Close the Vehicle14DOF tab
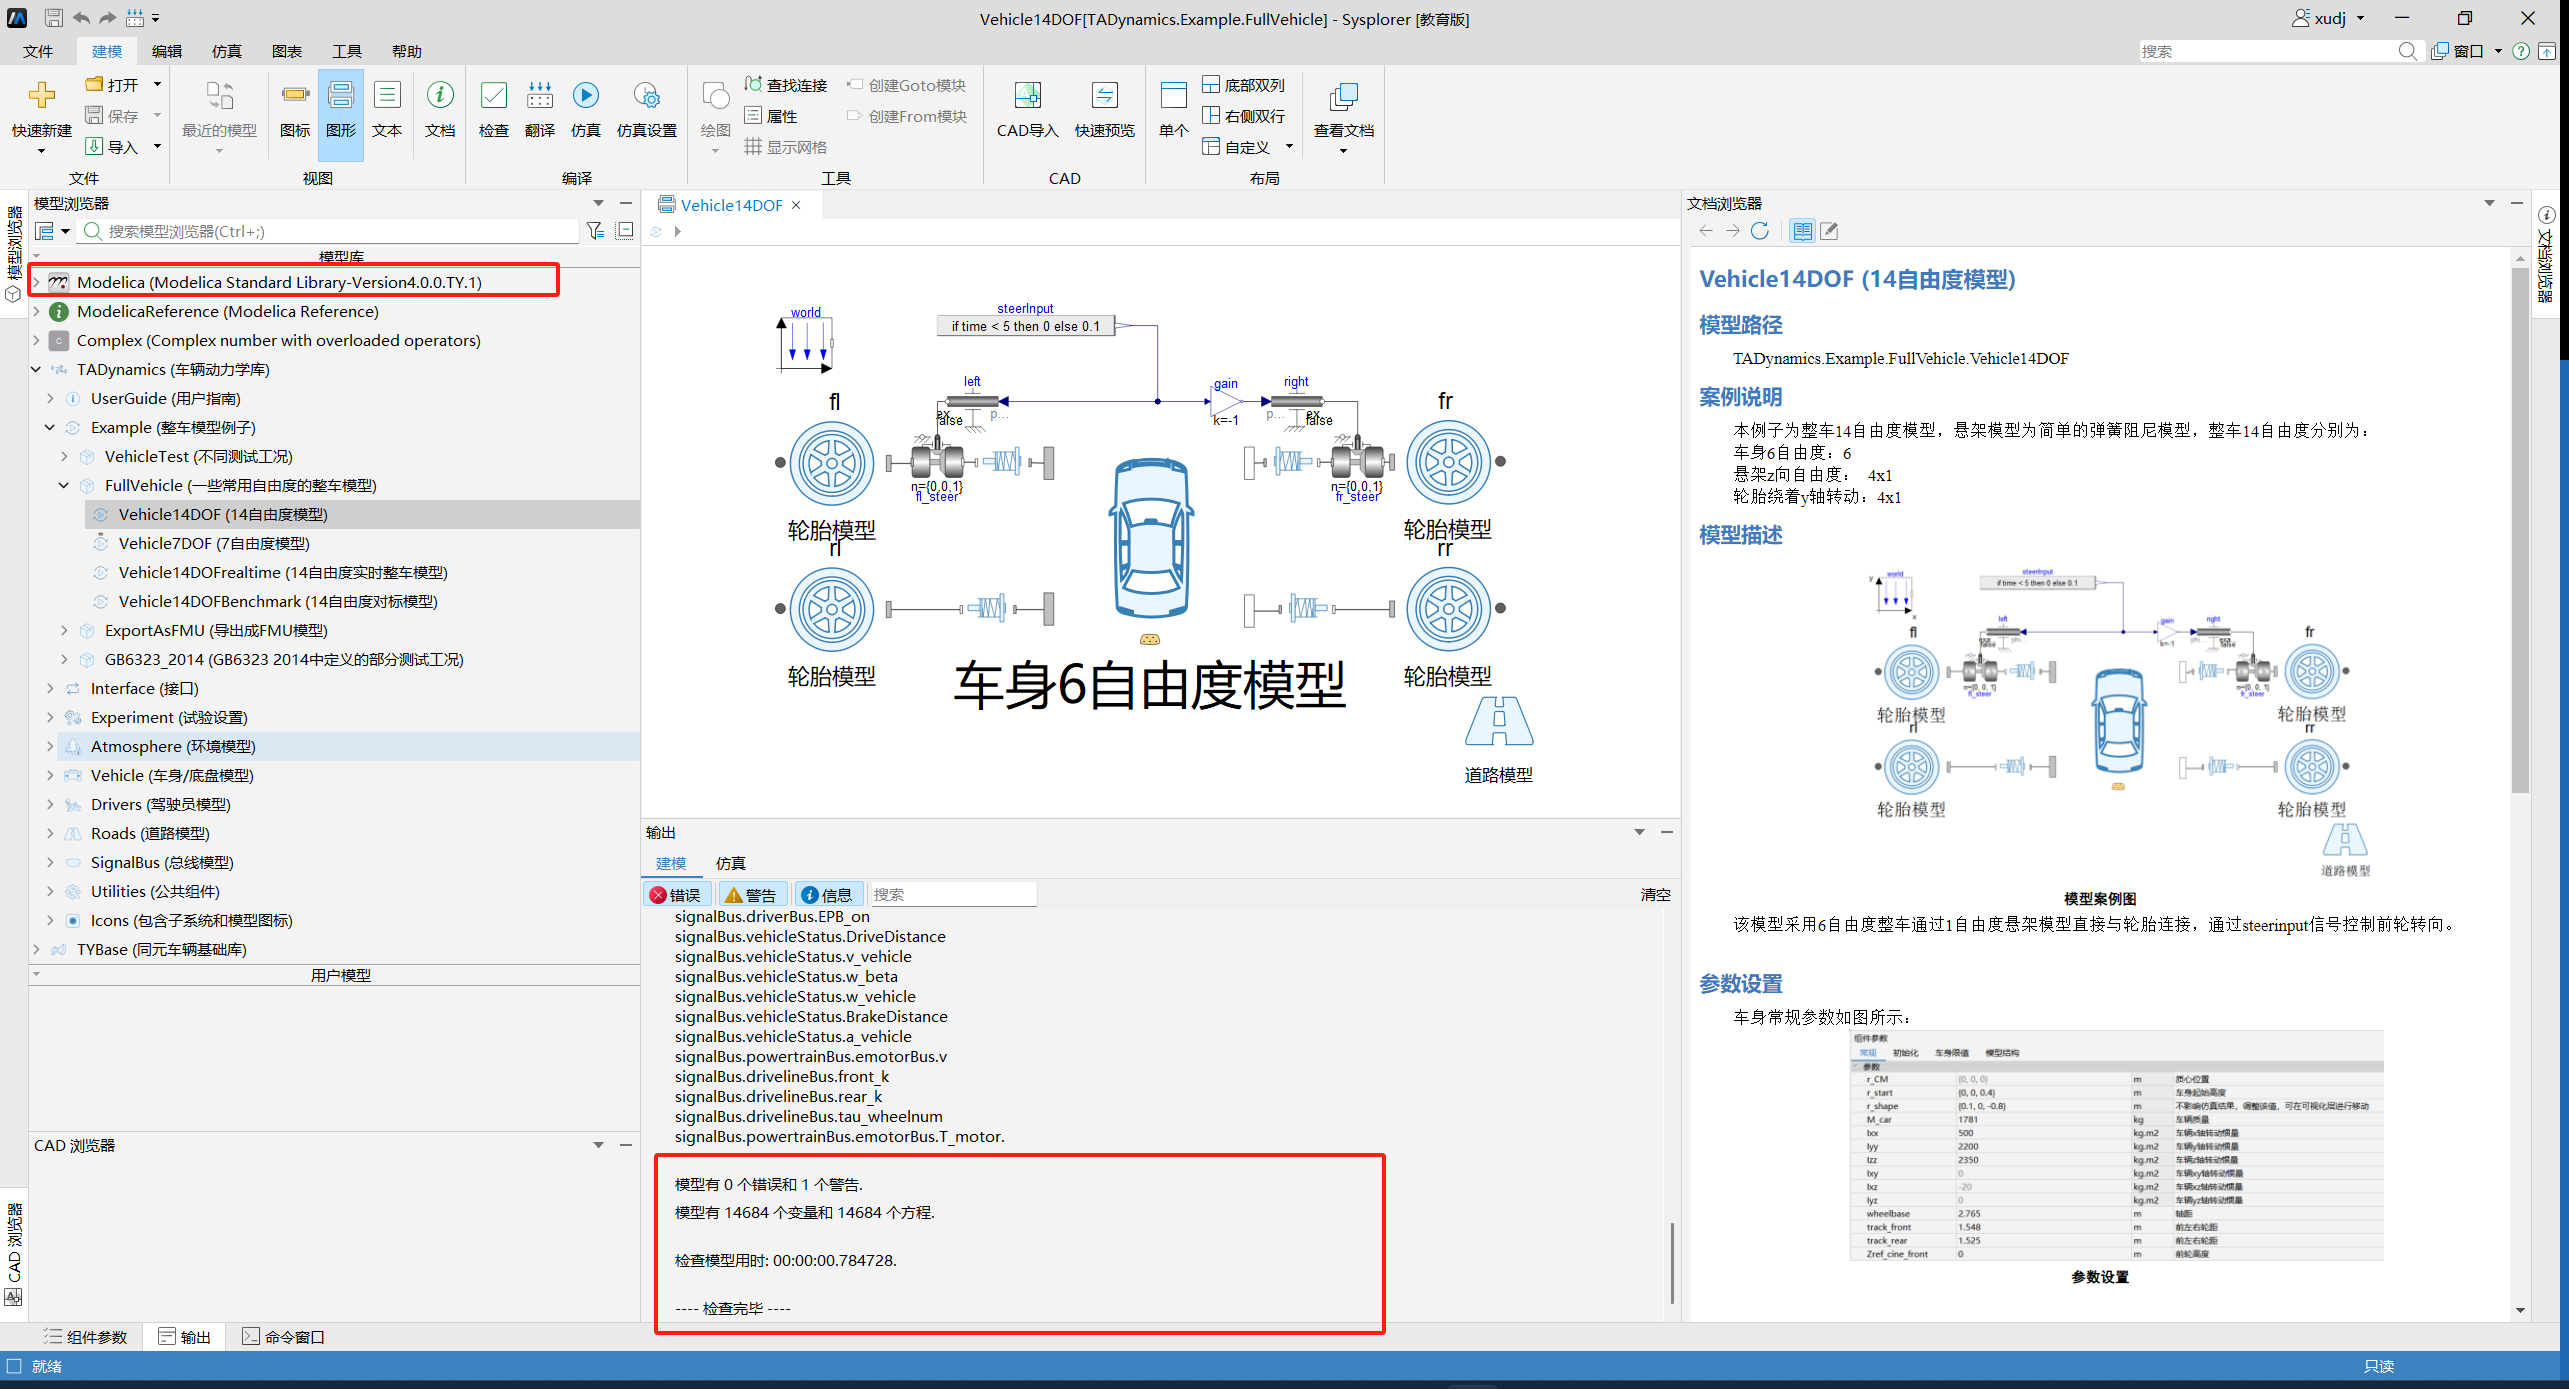Viewport: 2569px width, 1389px height. 797,205
